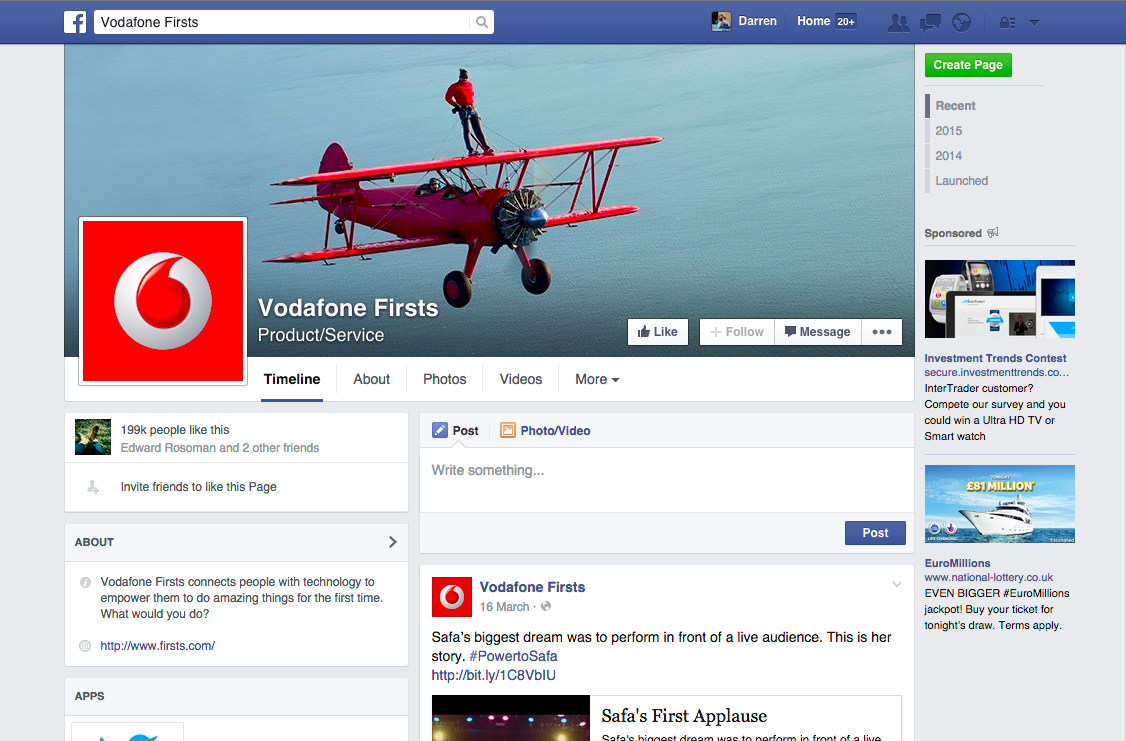Open the http://www.firsts.com/ link
1126x741 pixels.
[157, 646]
